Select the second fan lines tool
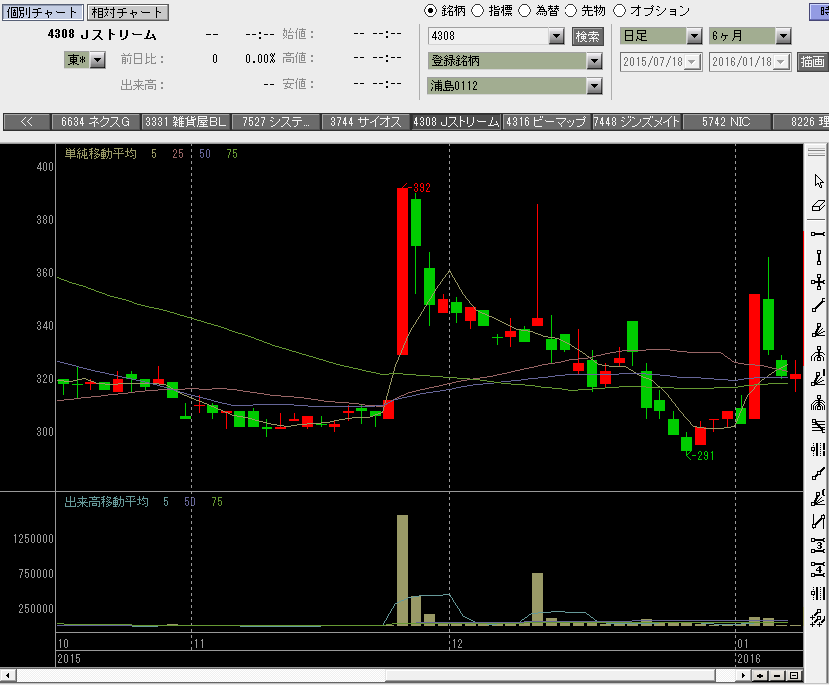 (818, 378)
